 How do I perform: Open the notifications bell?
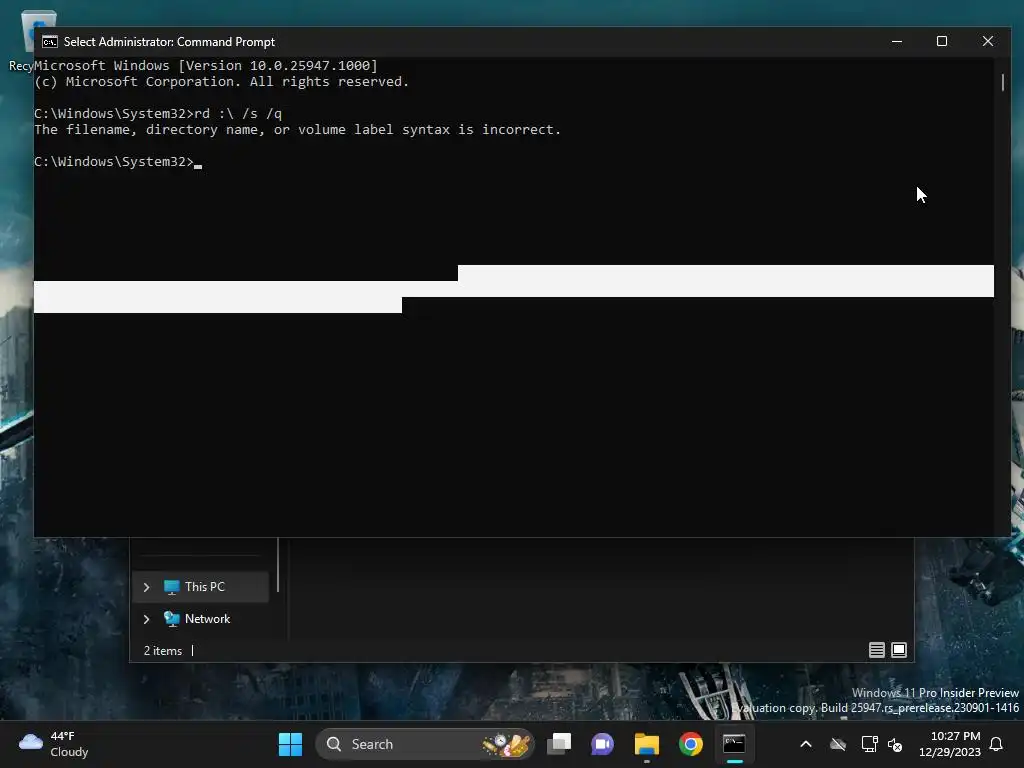[997, 744]
